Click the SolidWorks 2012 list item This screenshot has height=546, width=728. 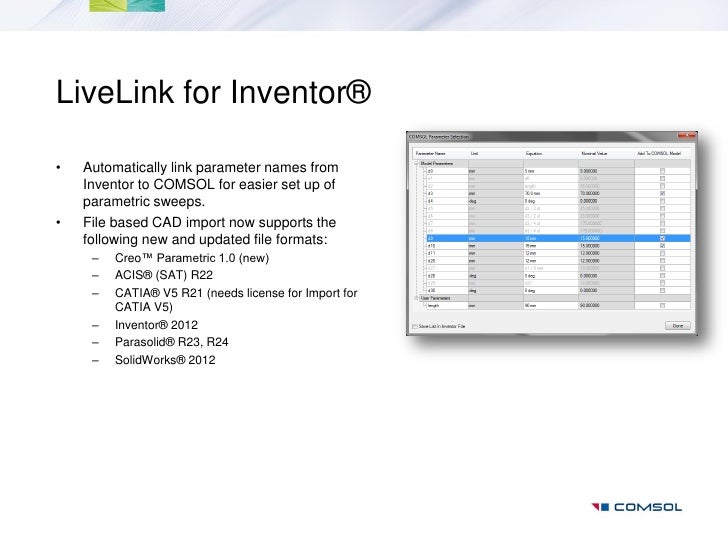tap(165, 360)
